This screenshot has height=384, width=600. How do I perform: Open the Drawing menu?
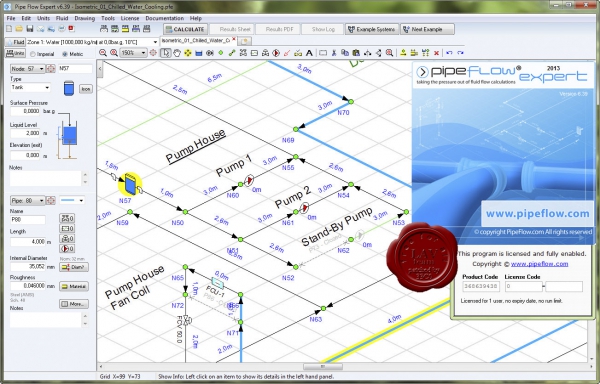point(85,18)
